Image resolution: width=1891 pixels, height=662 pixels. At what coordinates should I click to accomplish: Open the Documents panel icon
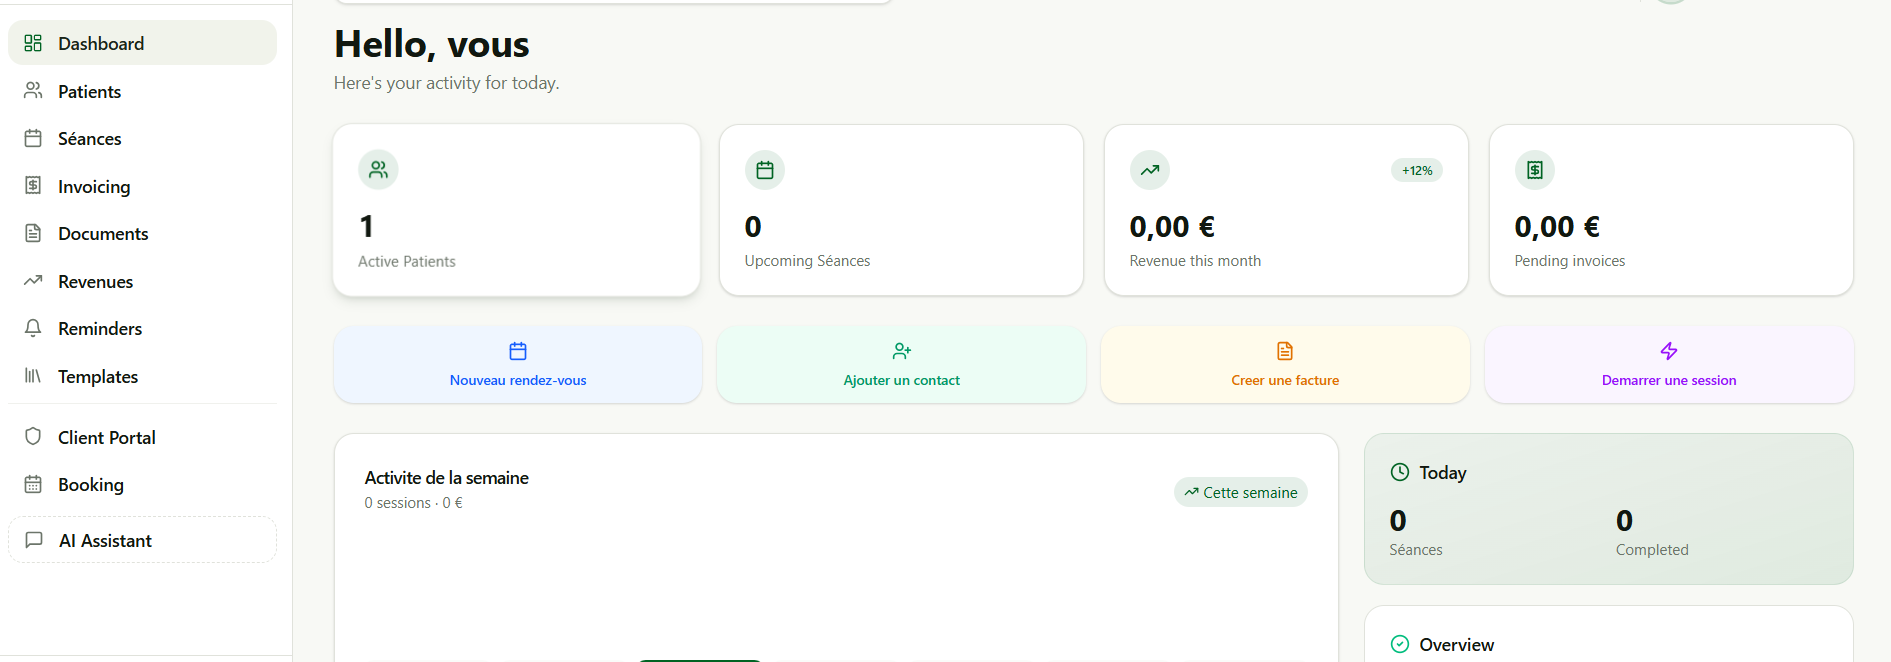click(33, 233)
